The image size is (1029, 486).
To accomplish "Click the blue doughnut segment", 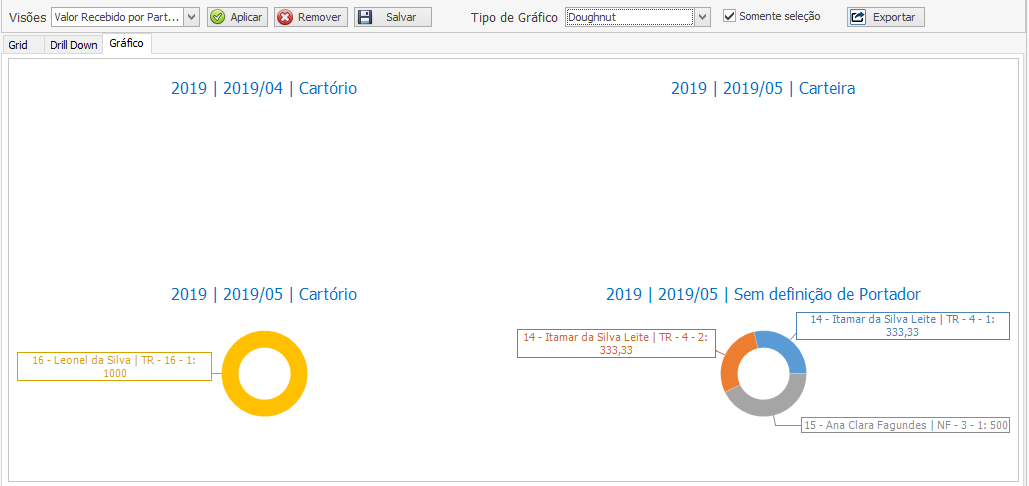I will pos(785,350).
